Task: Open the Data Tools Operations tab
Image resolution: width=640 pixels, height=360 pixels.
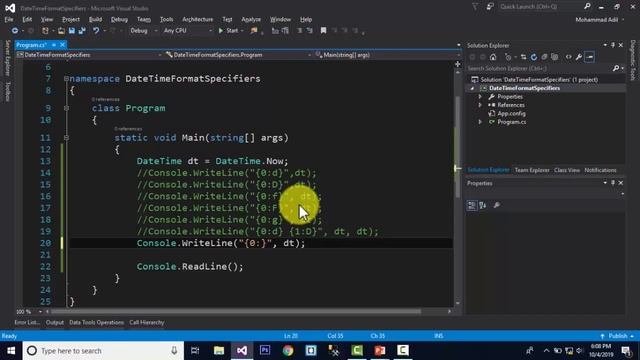Action: 96,322
